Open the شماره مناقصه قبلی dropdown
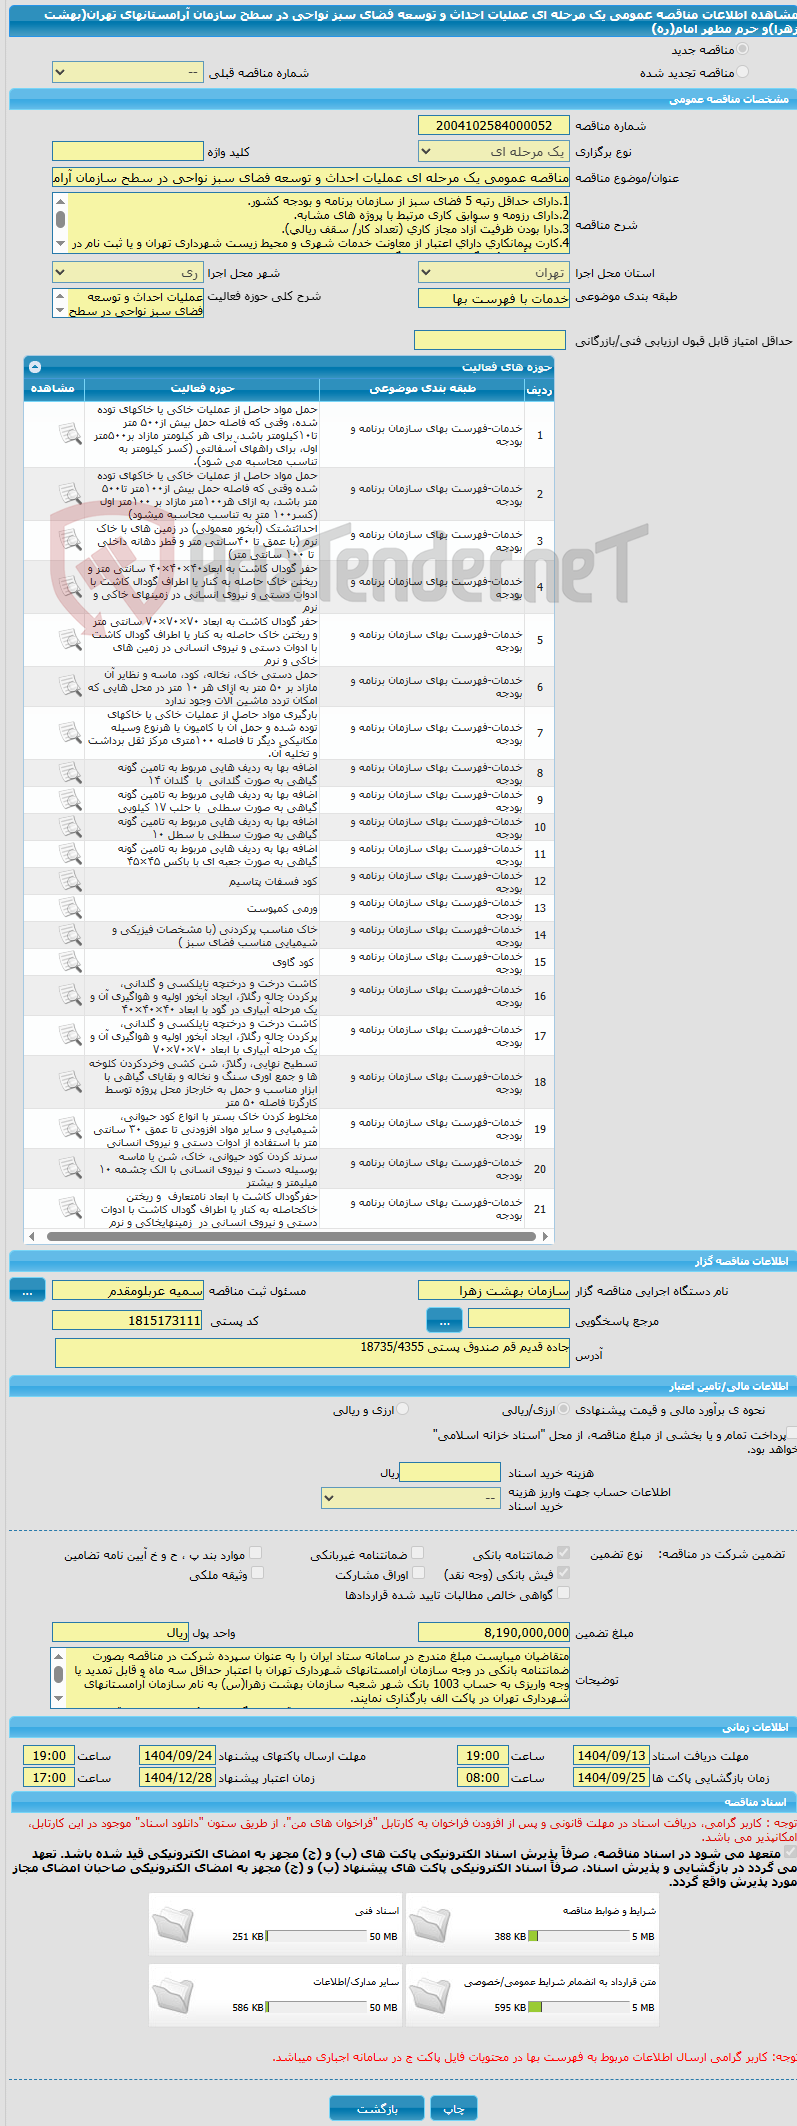Viewport: 797px width, 2126px height. tap(127, 73)
